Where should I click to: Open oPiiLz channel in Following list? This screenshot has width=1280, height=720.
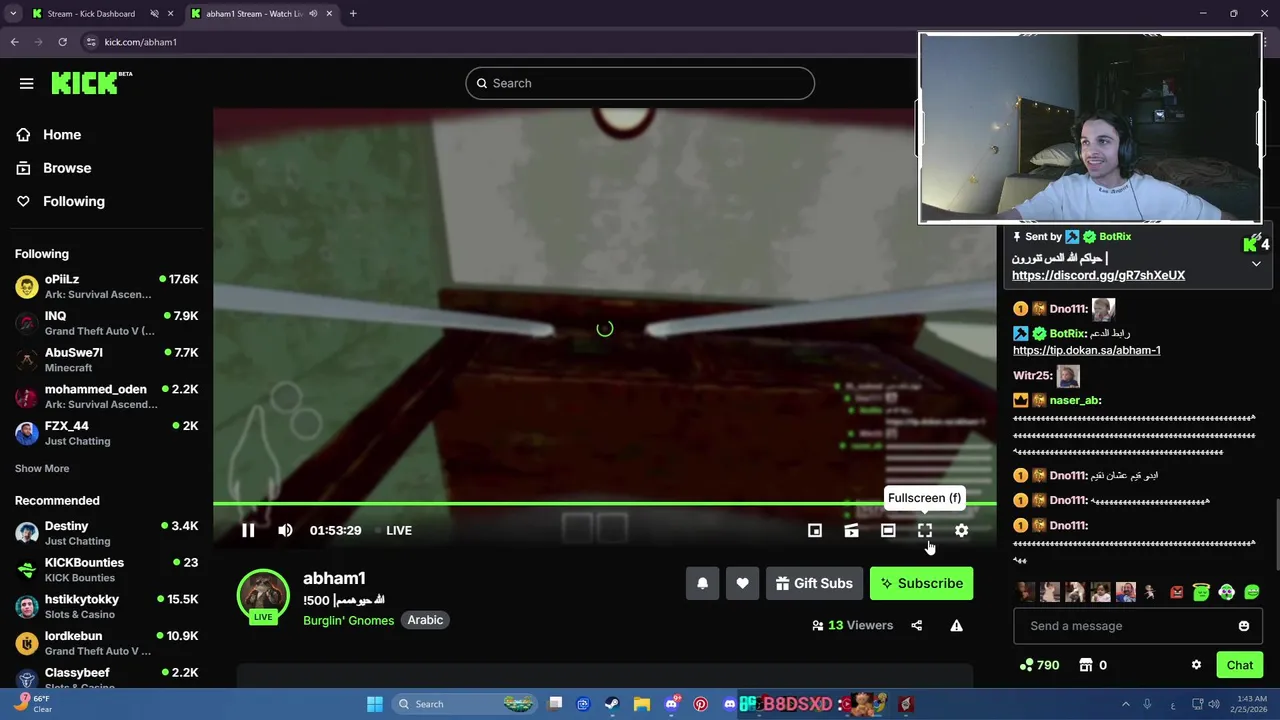(106, 287)
